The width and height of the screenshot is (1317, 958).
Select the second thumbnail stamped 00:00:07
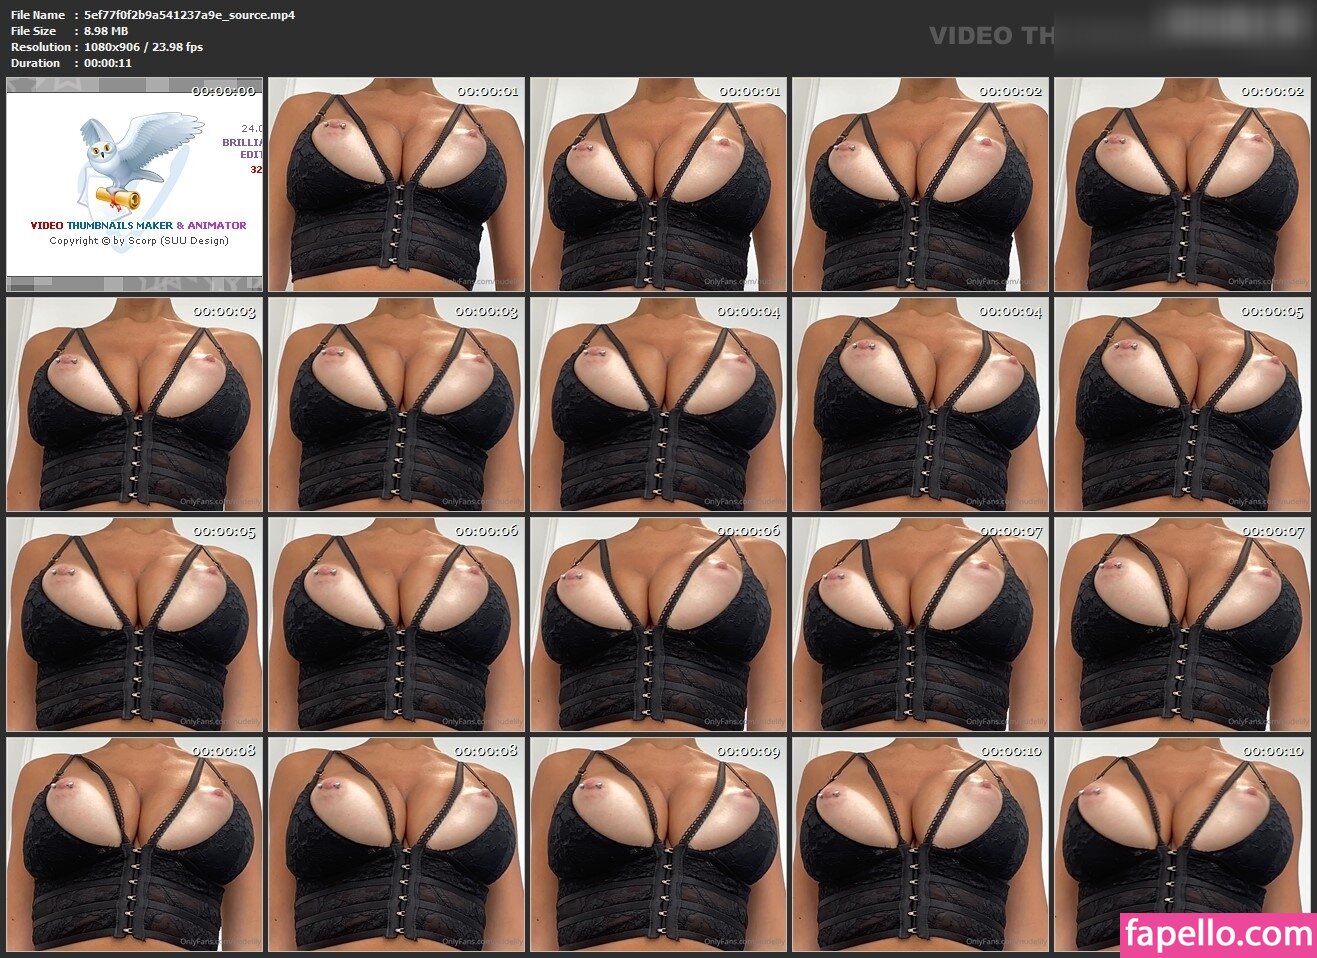(x=1182, y=625)
